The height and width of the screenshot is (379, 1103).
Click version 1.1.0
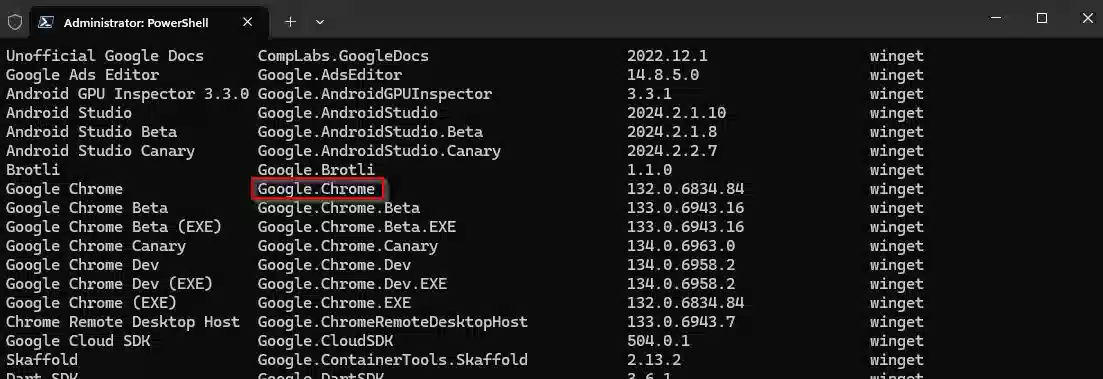(x=649, y=169)
